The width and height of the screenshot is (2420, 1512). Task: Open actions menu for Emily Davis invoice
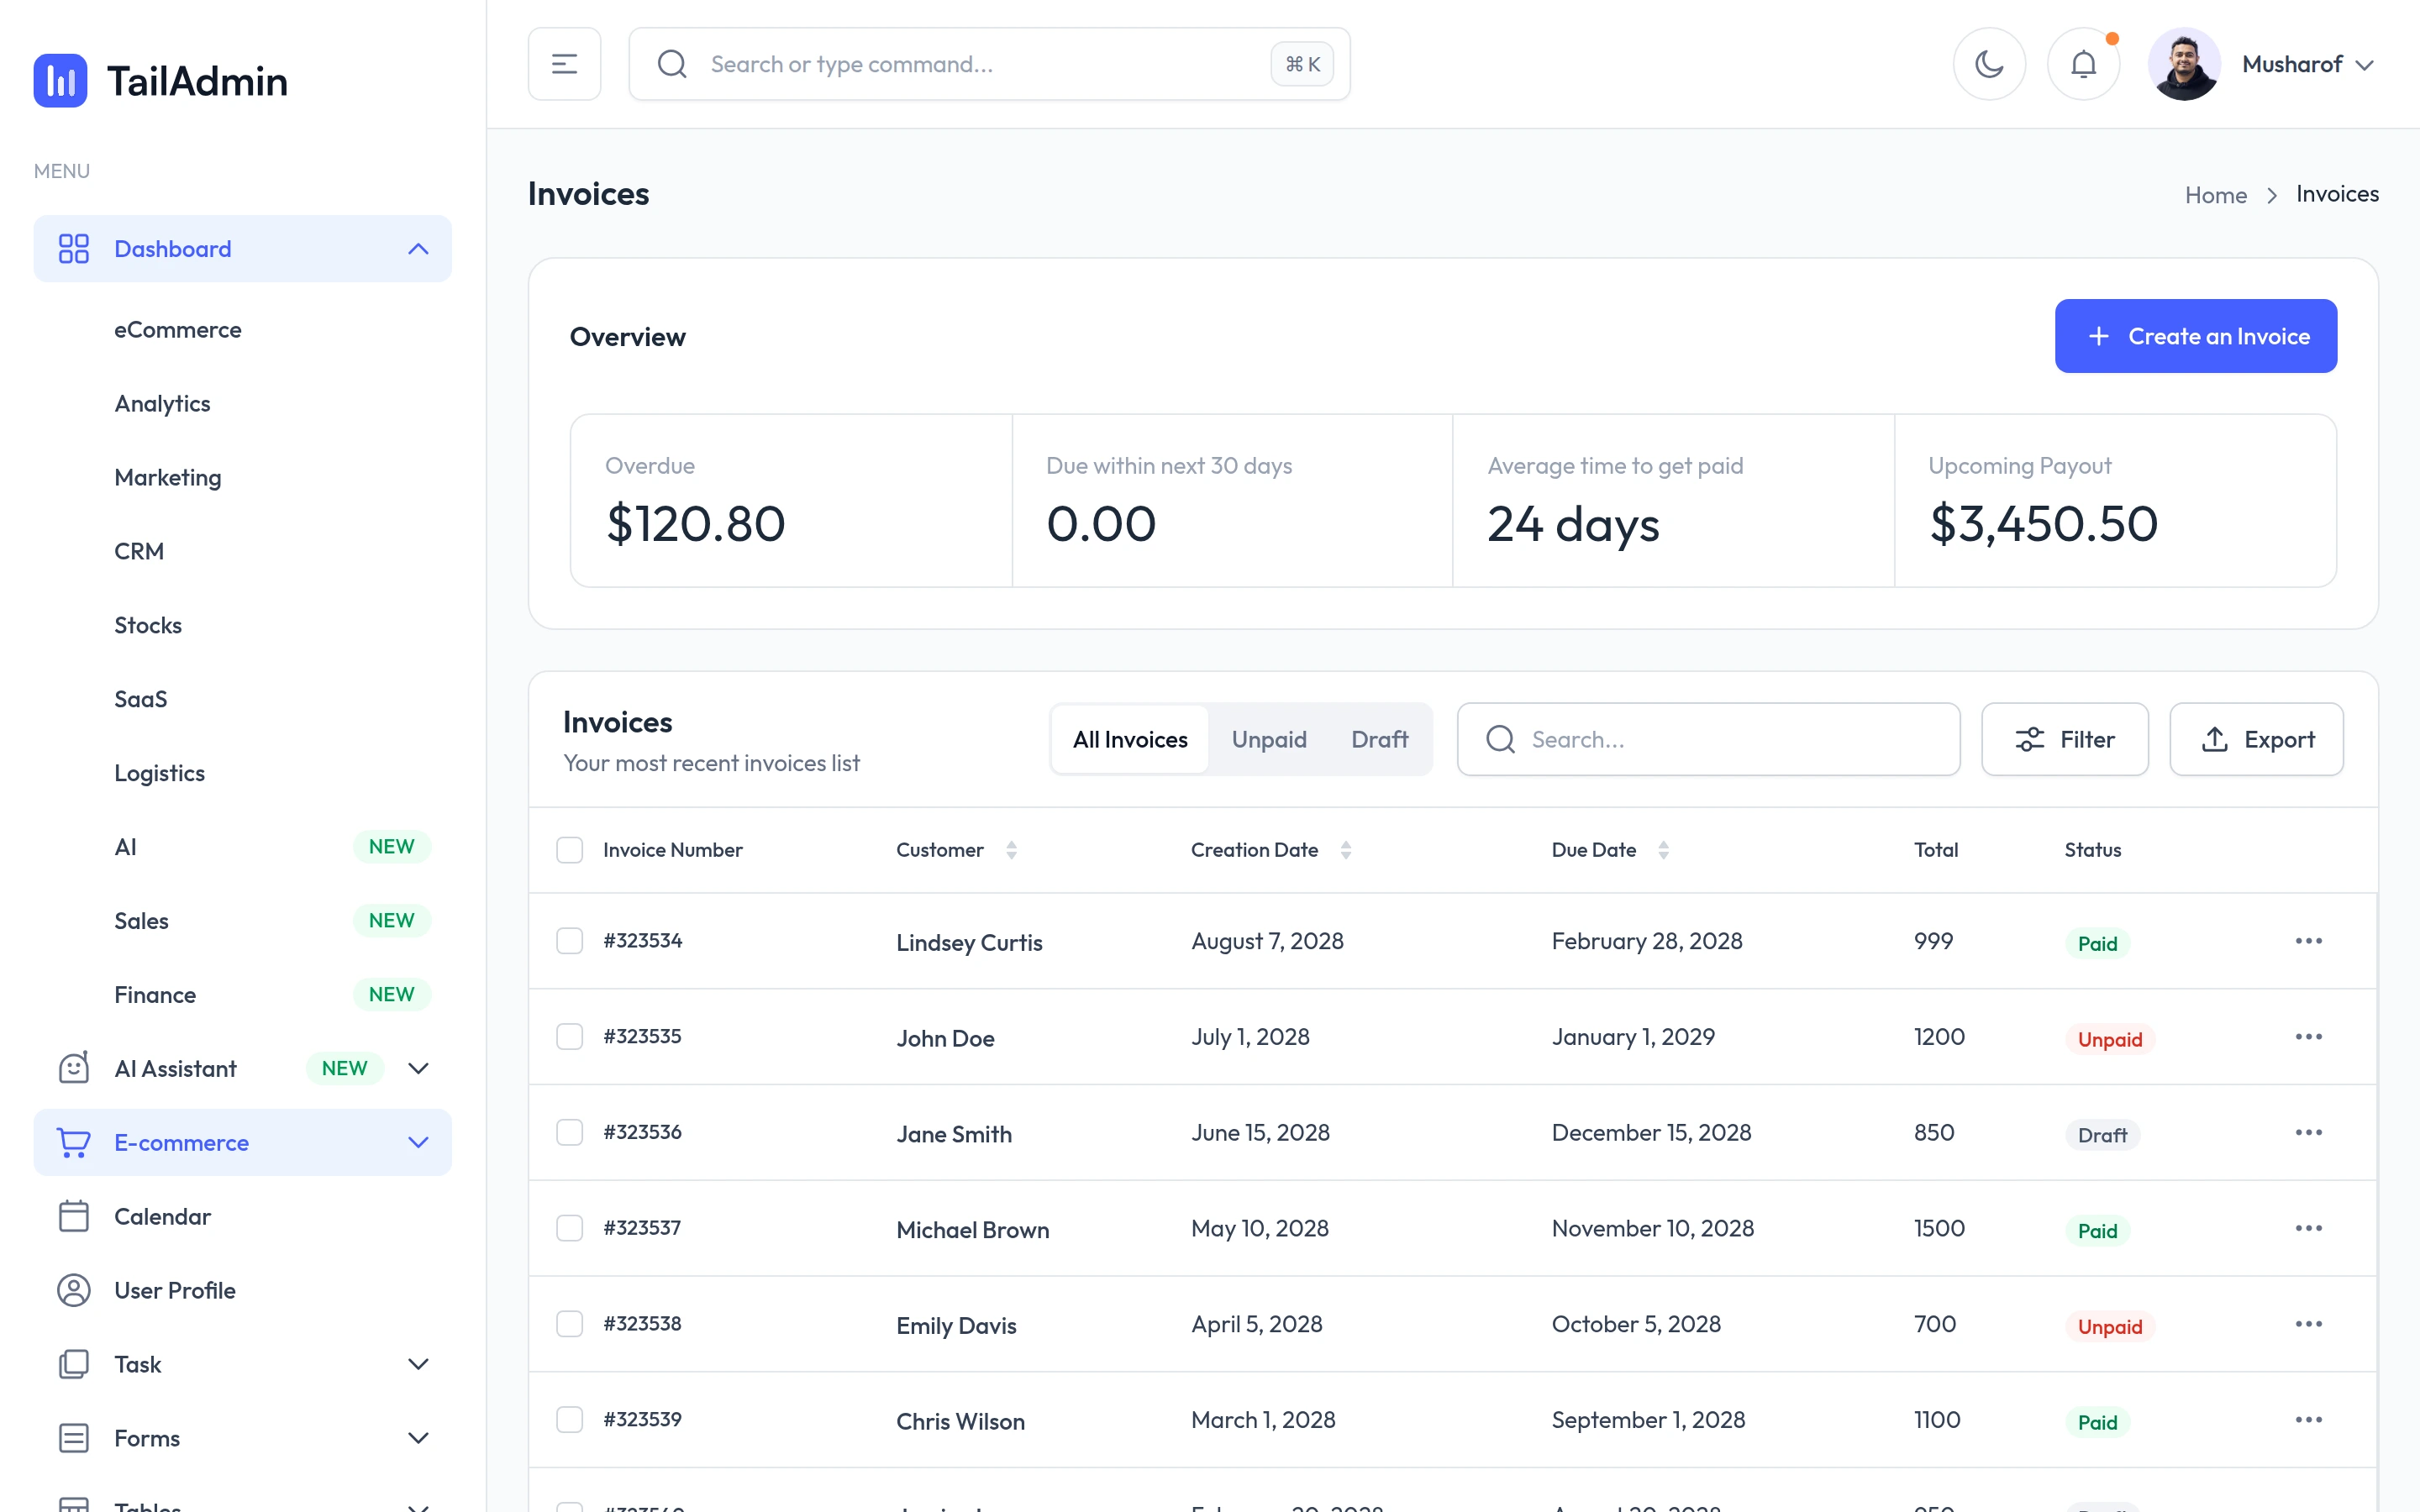(x=2308, y=1324)
